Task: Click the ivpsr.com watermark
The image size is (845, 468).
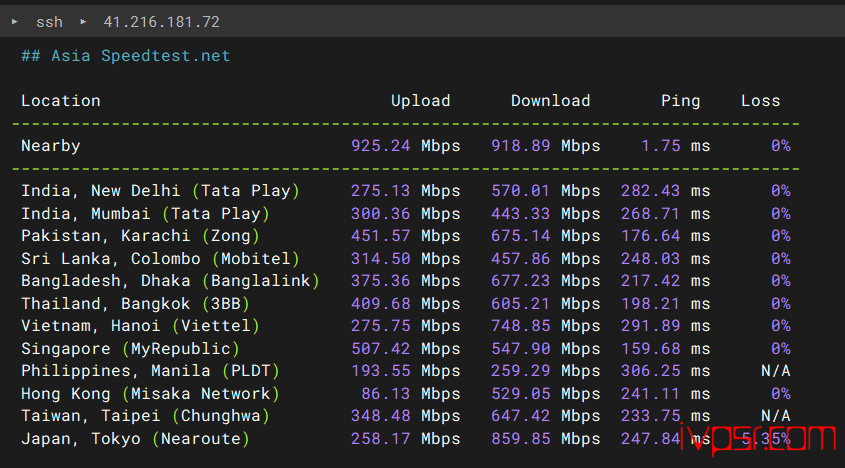Action: coord(757,438)
